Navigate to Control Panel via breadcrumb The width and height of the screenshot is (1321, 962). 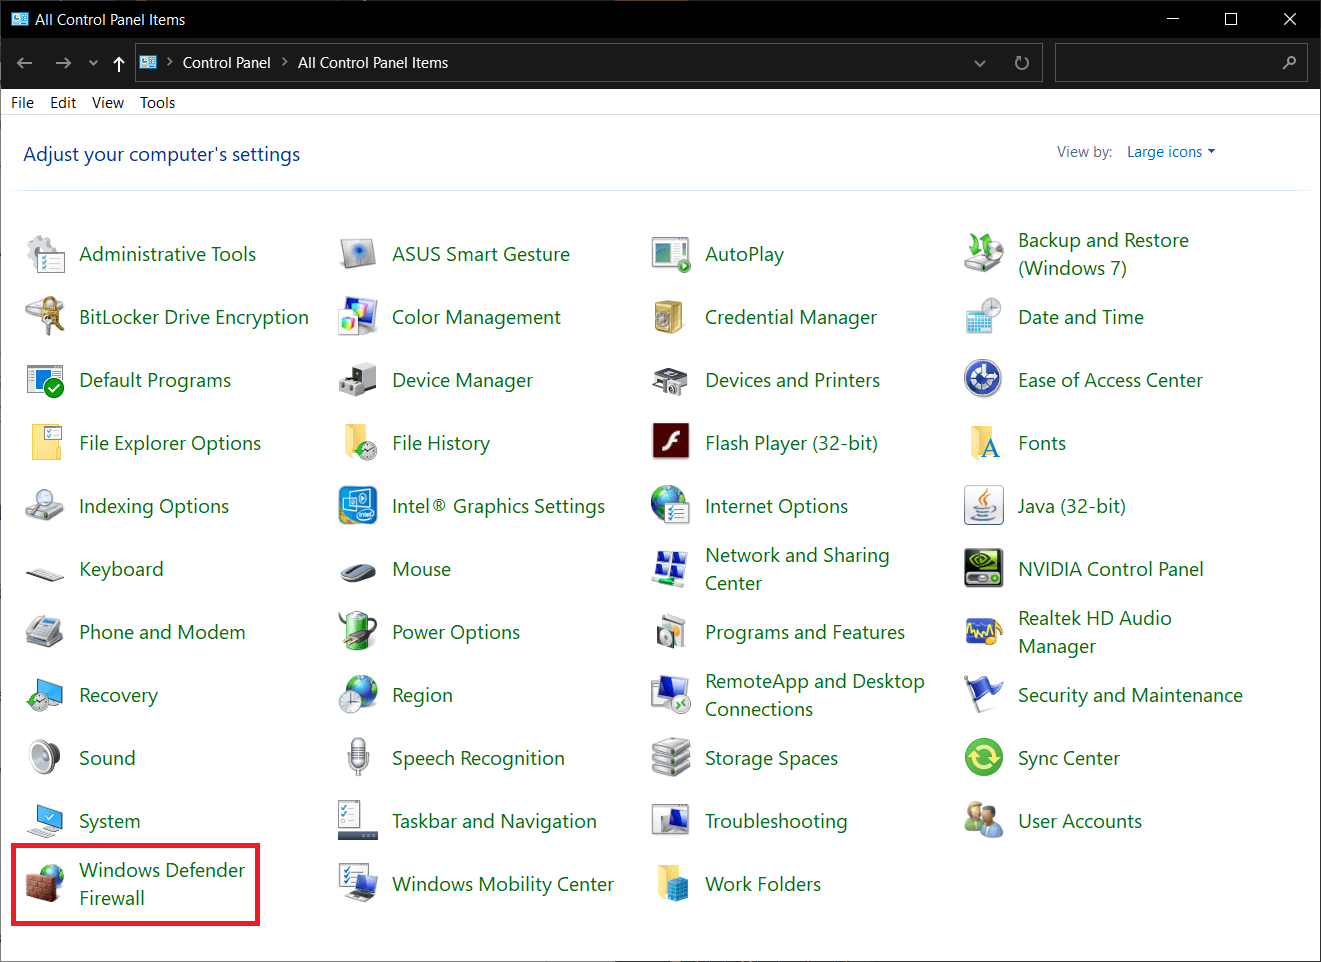[227, 62]
